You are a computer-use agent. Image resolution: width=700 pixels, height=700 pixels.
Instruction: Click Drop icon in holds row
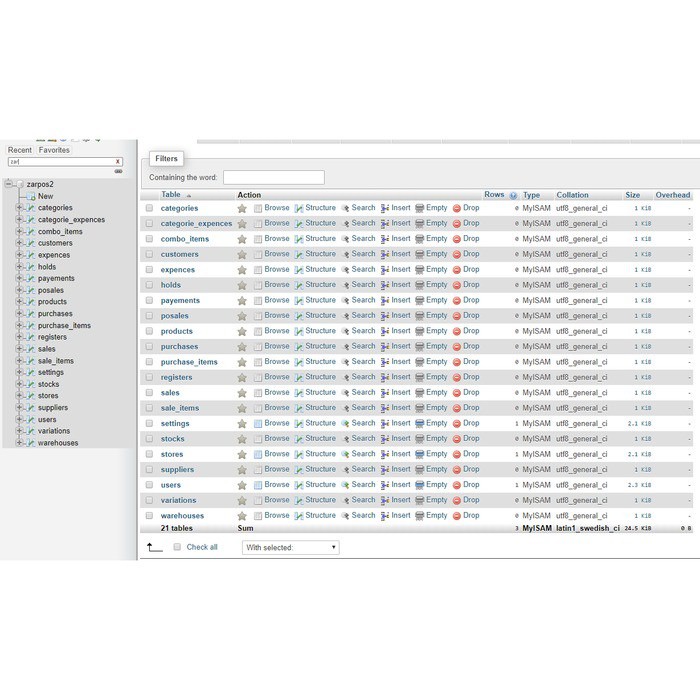[457, 285]
